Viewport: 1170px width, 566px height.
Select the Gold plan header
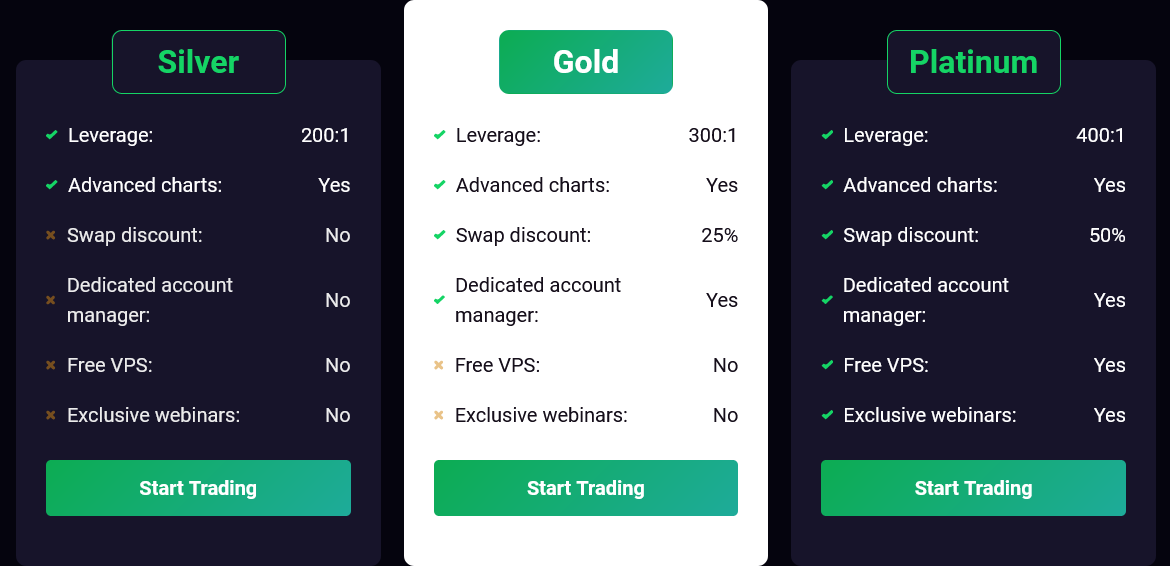click(586, 62)
